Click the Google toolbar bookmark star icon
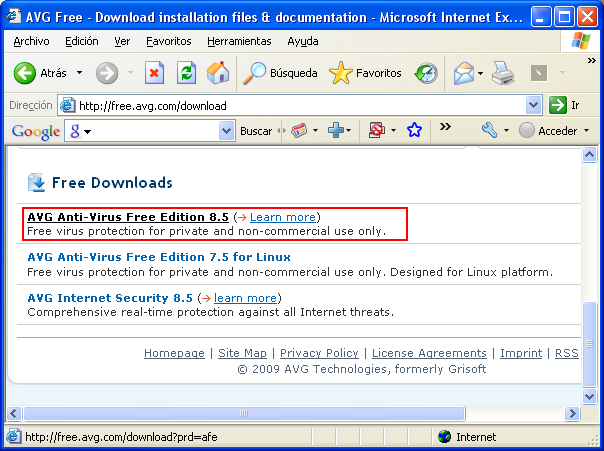 point(414,131)
